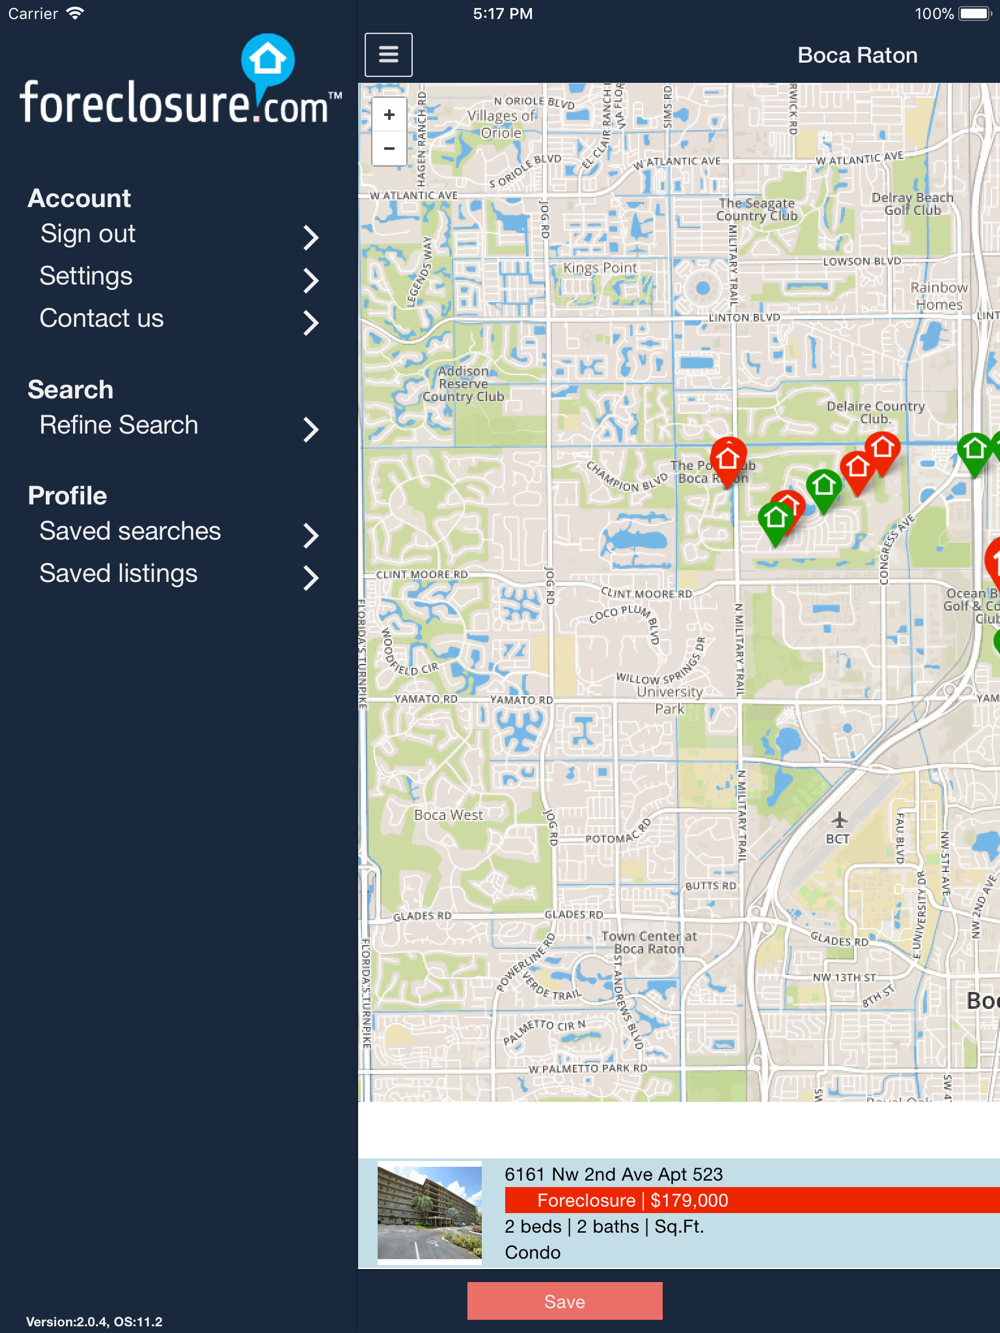Open the condo building photo thumbnail
Viewport: 1000px width, 1333px height.
pyautogui.click(x=429, y=1213)
